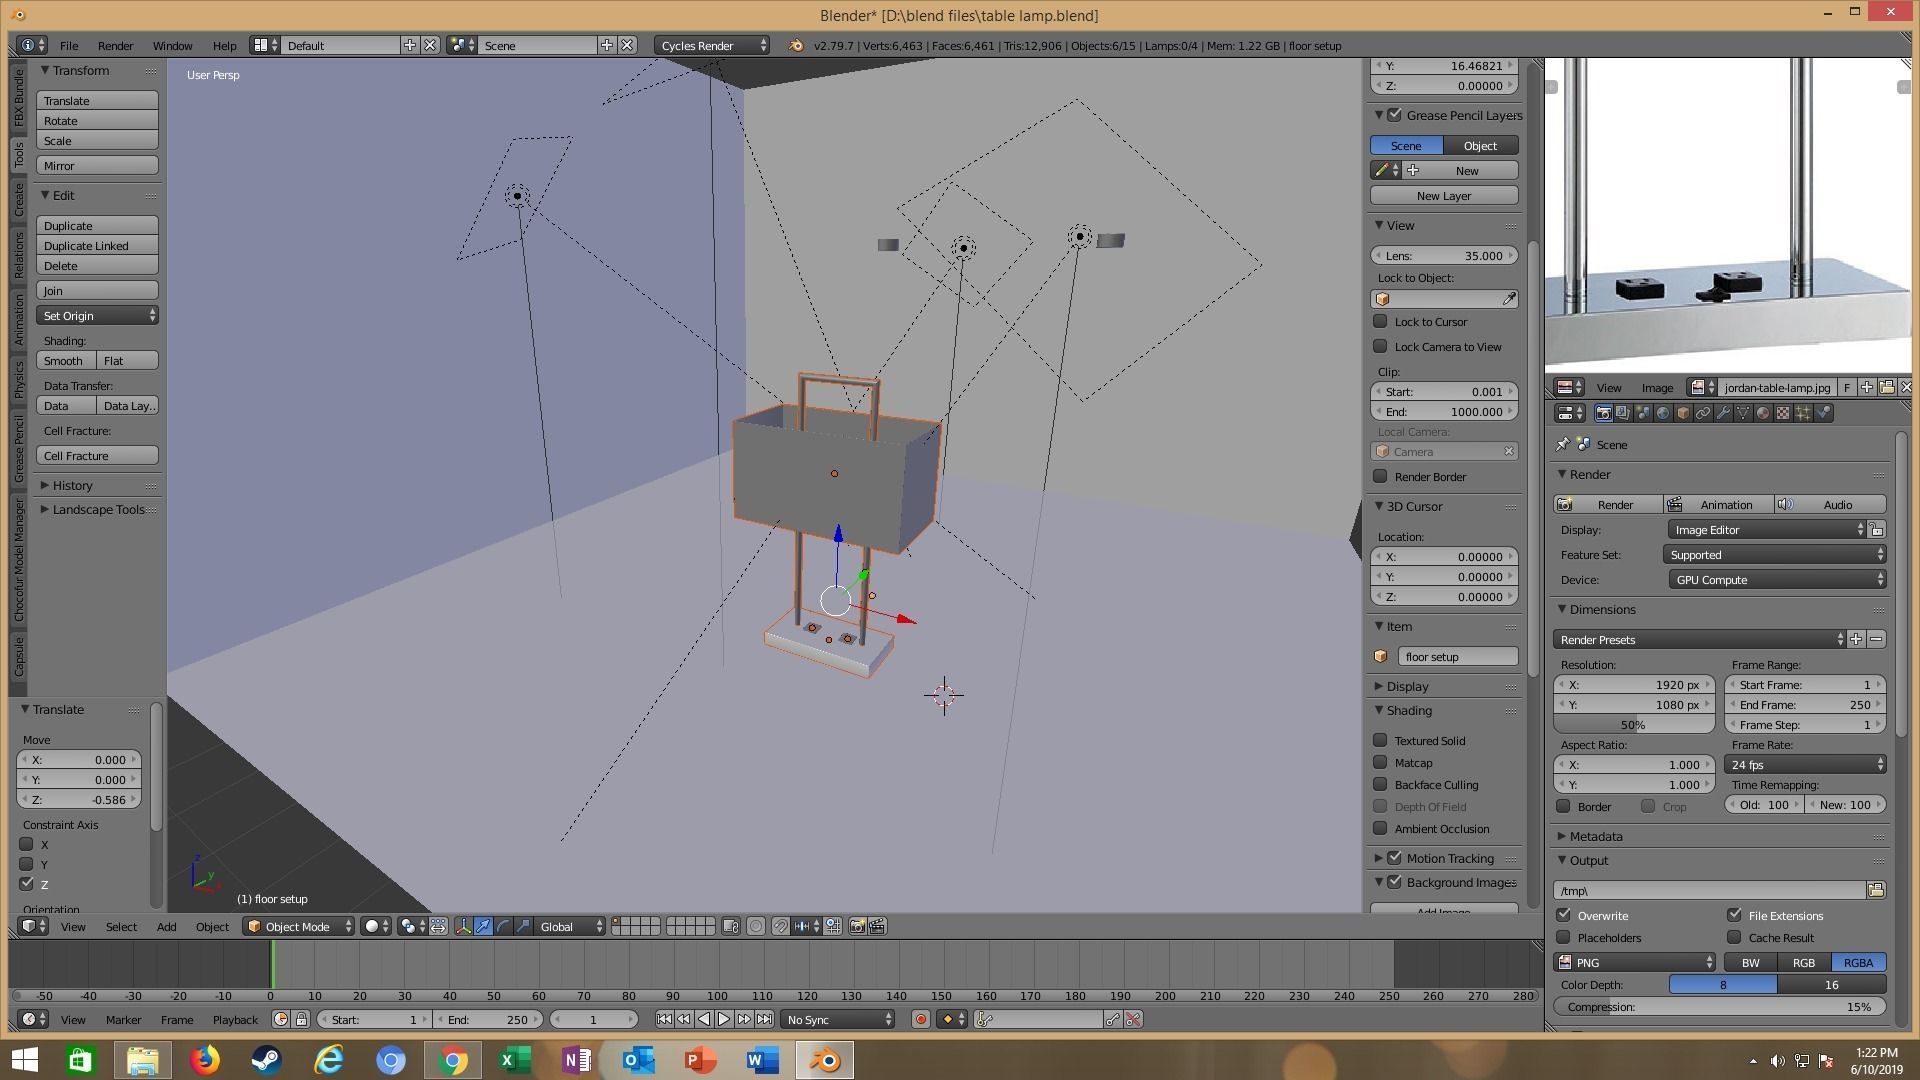Open the Cycles Render engine dropdown
Screen dimensions: 1920x1080
point(712,46)
